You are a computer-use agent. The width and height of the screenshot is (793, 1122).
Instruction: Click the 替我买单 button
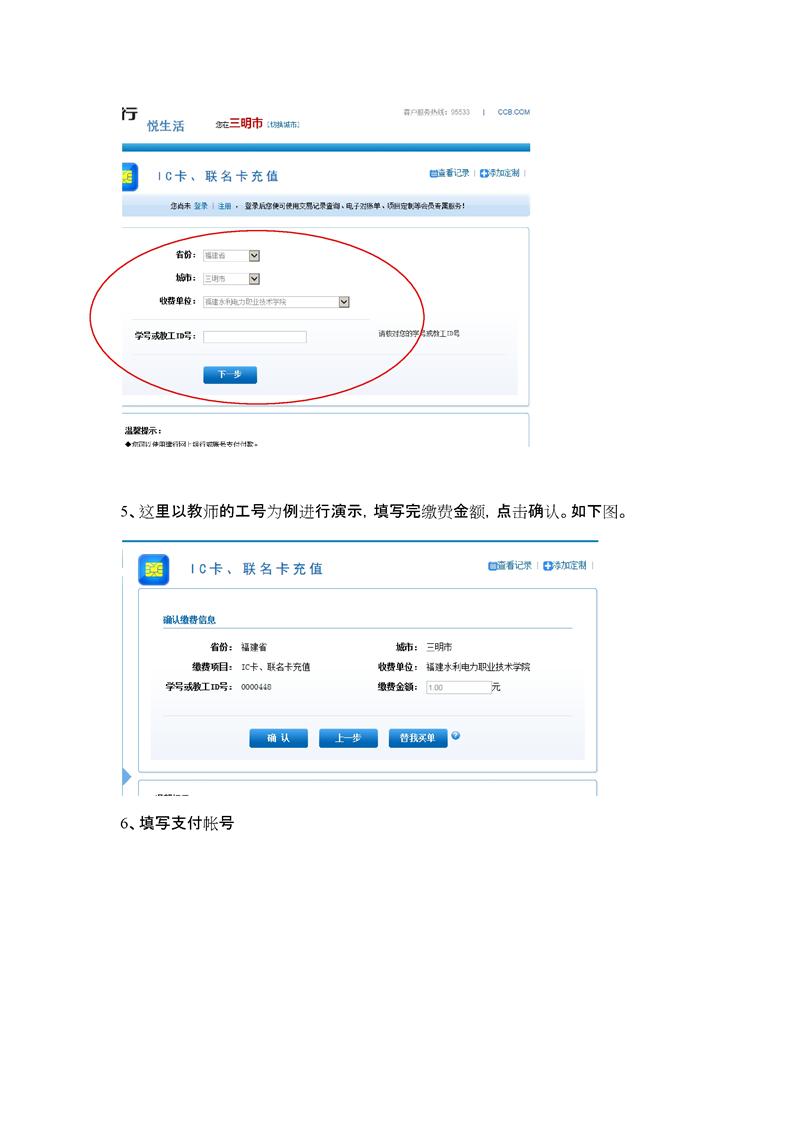[x=417, y=738]
